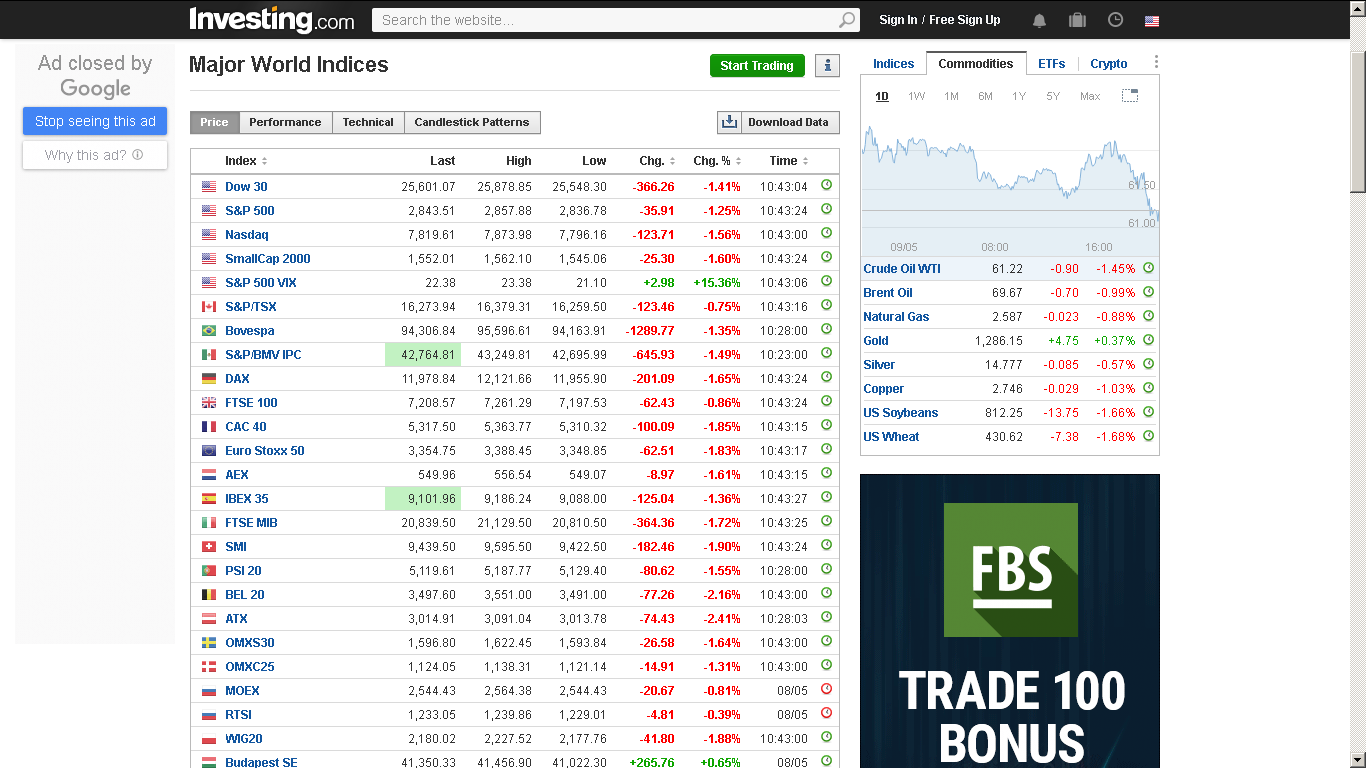Click the Spanish flag in the IBEX 35 row
This screenshot has height=768, width=1366.
[209, 499]
